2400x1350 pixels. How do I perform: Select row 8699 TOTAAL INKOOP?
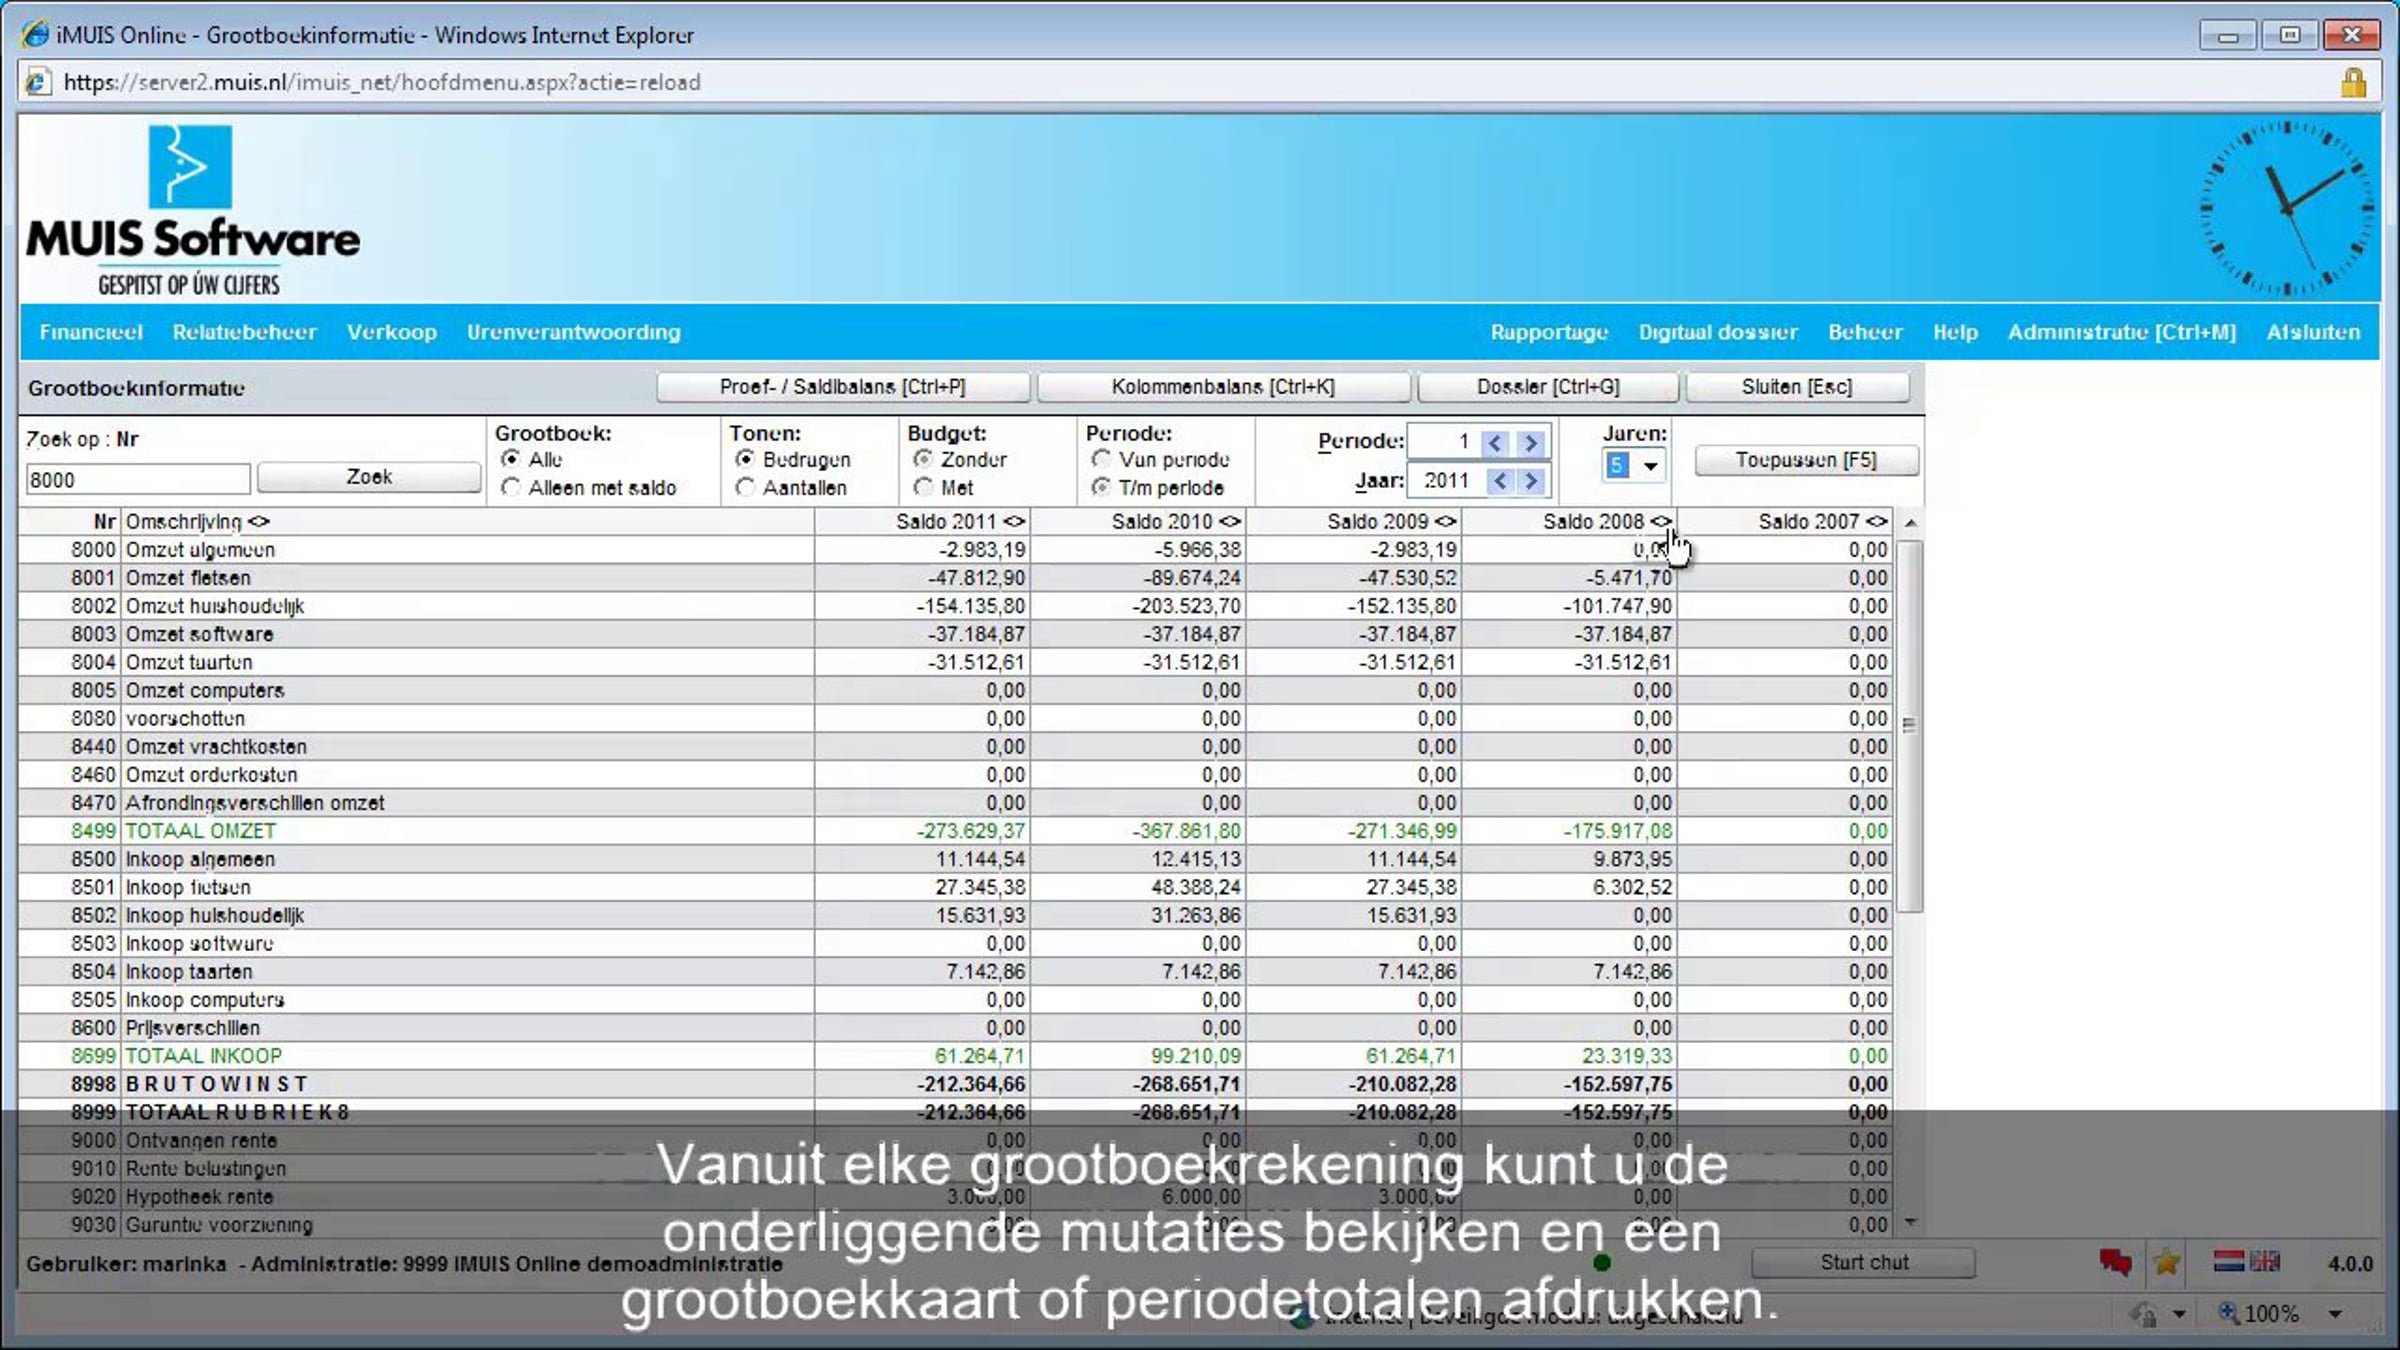tap(957, 1056)
